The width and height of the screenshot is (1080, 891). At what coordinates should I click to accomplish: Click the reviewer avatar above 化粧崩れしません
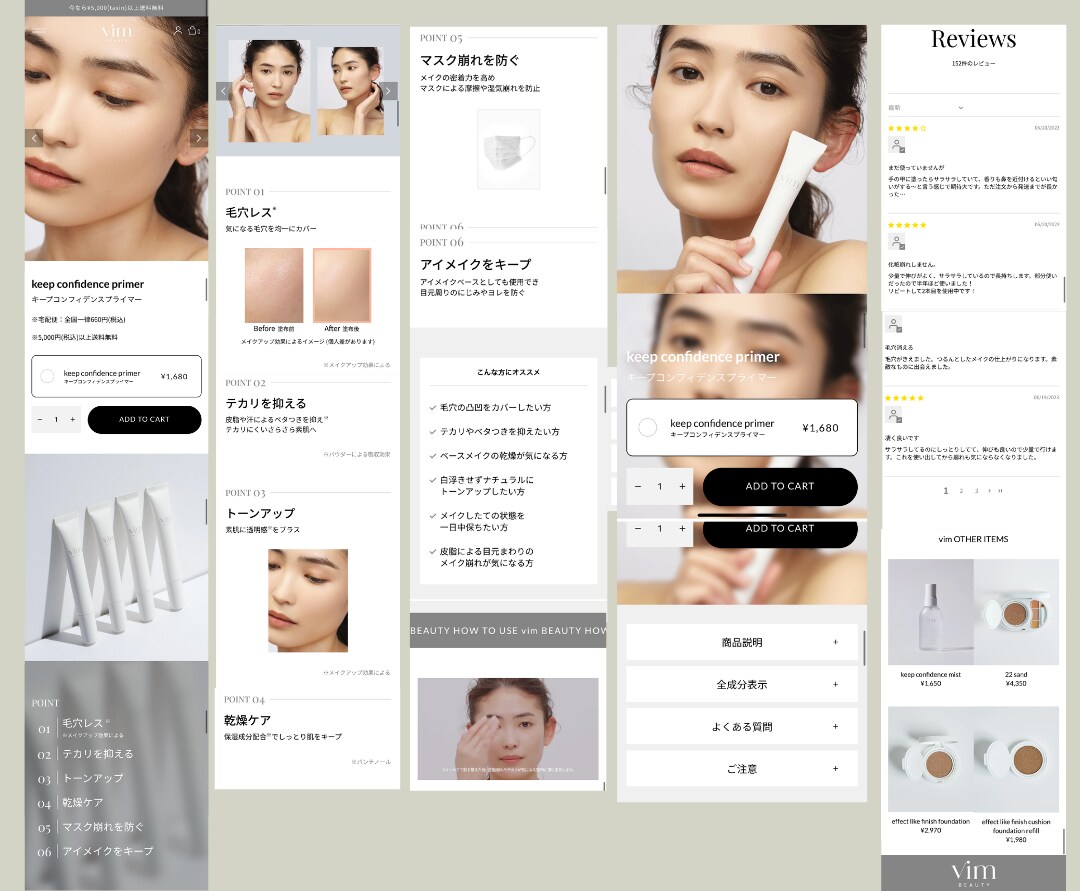click(x=897, y=242)
